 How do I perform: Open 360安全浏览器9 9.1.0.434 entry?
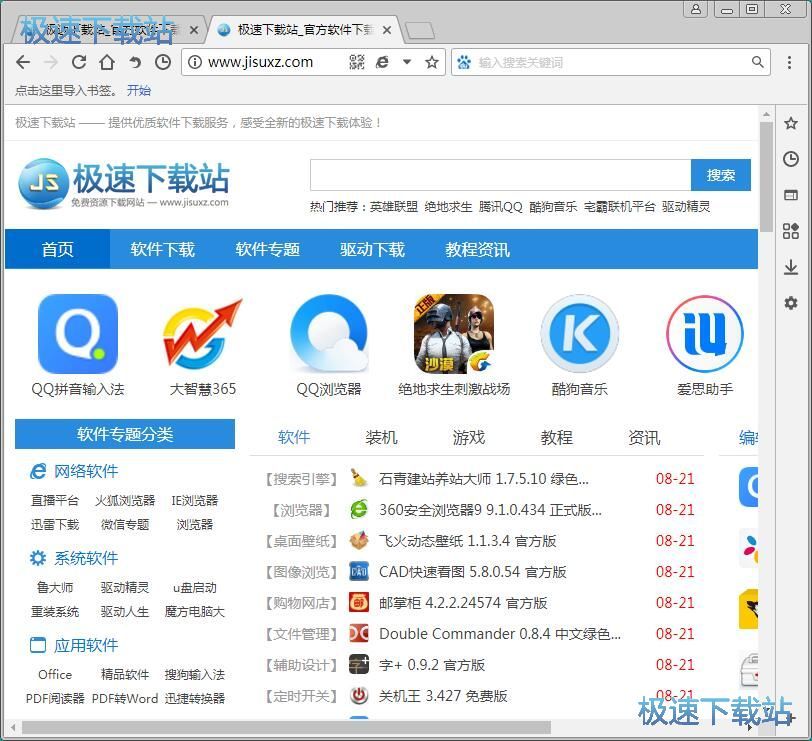(490, 510)
